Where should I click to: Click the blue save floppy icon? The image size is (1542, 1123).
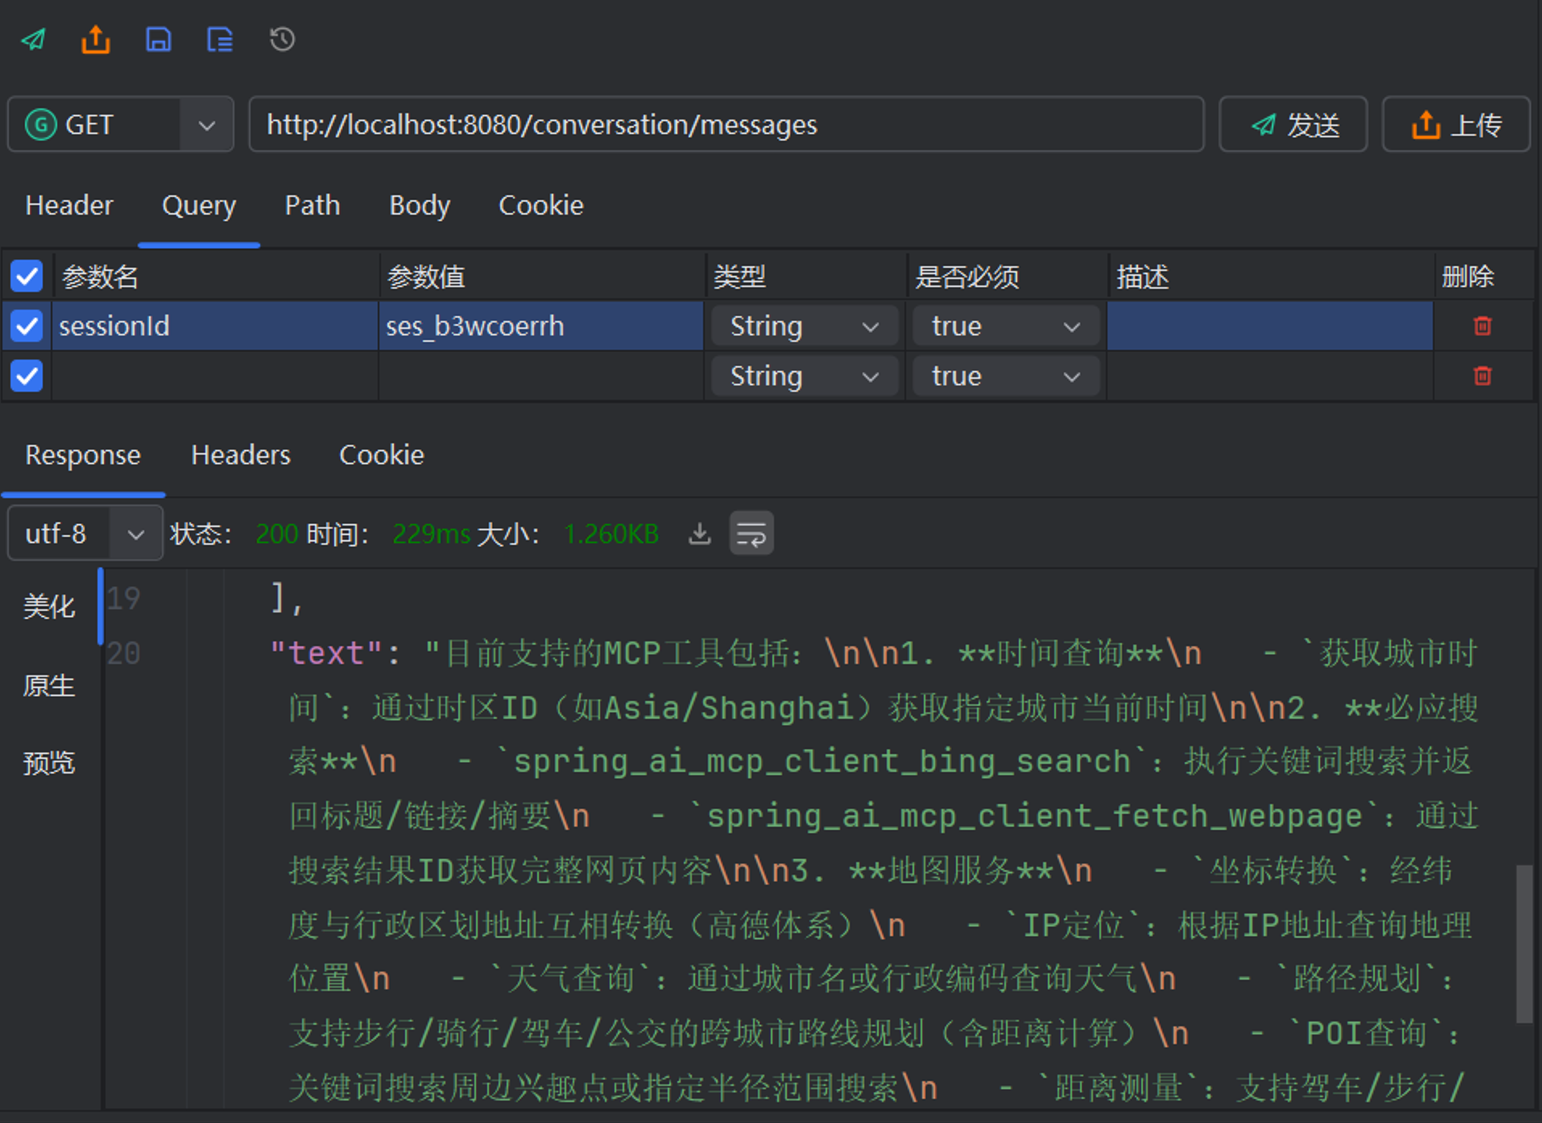158,40
